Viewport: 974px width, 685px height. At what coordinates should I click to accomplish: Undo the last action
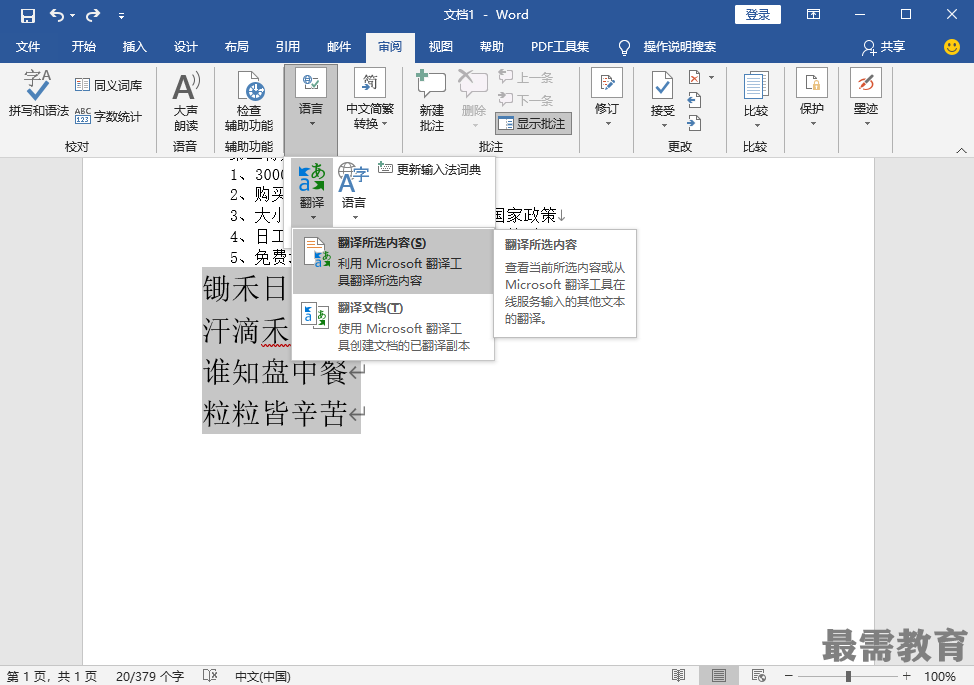pos(57,16)
